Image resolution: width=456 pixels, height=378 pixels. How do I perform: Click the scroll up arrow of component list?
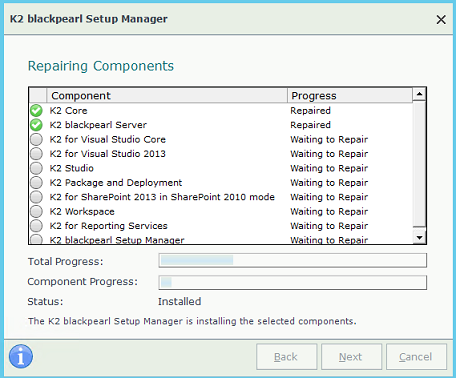pos(419,94)
